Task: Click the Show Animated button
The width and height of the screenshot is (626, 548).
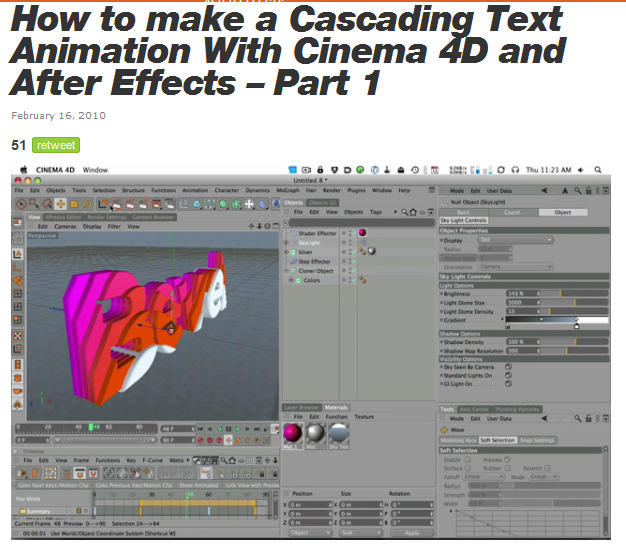Action: (x=198, y=485)
